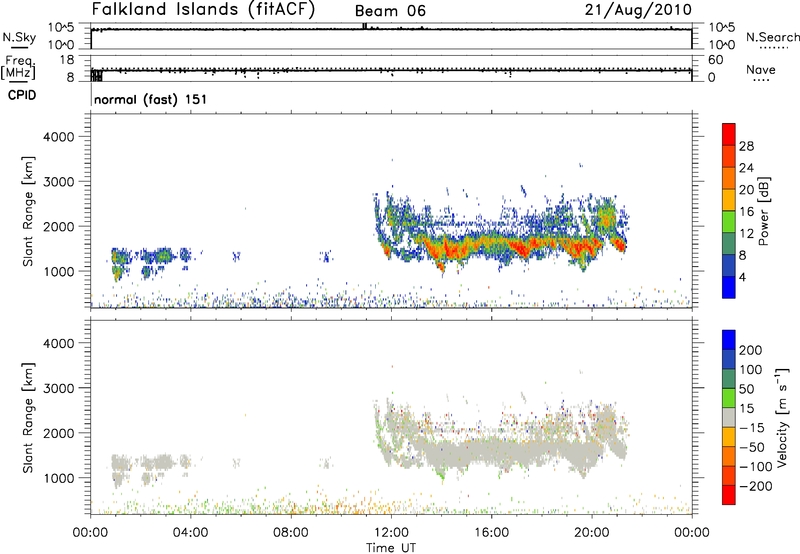This screenshot has width=800, height=554.
Task: Pick light green Power segment between 12 and 16
Action: pyautogui.click(x=729, y=222)
